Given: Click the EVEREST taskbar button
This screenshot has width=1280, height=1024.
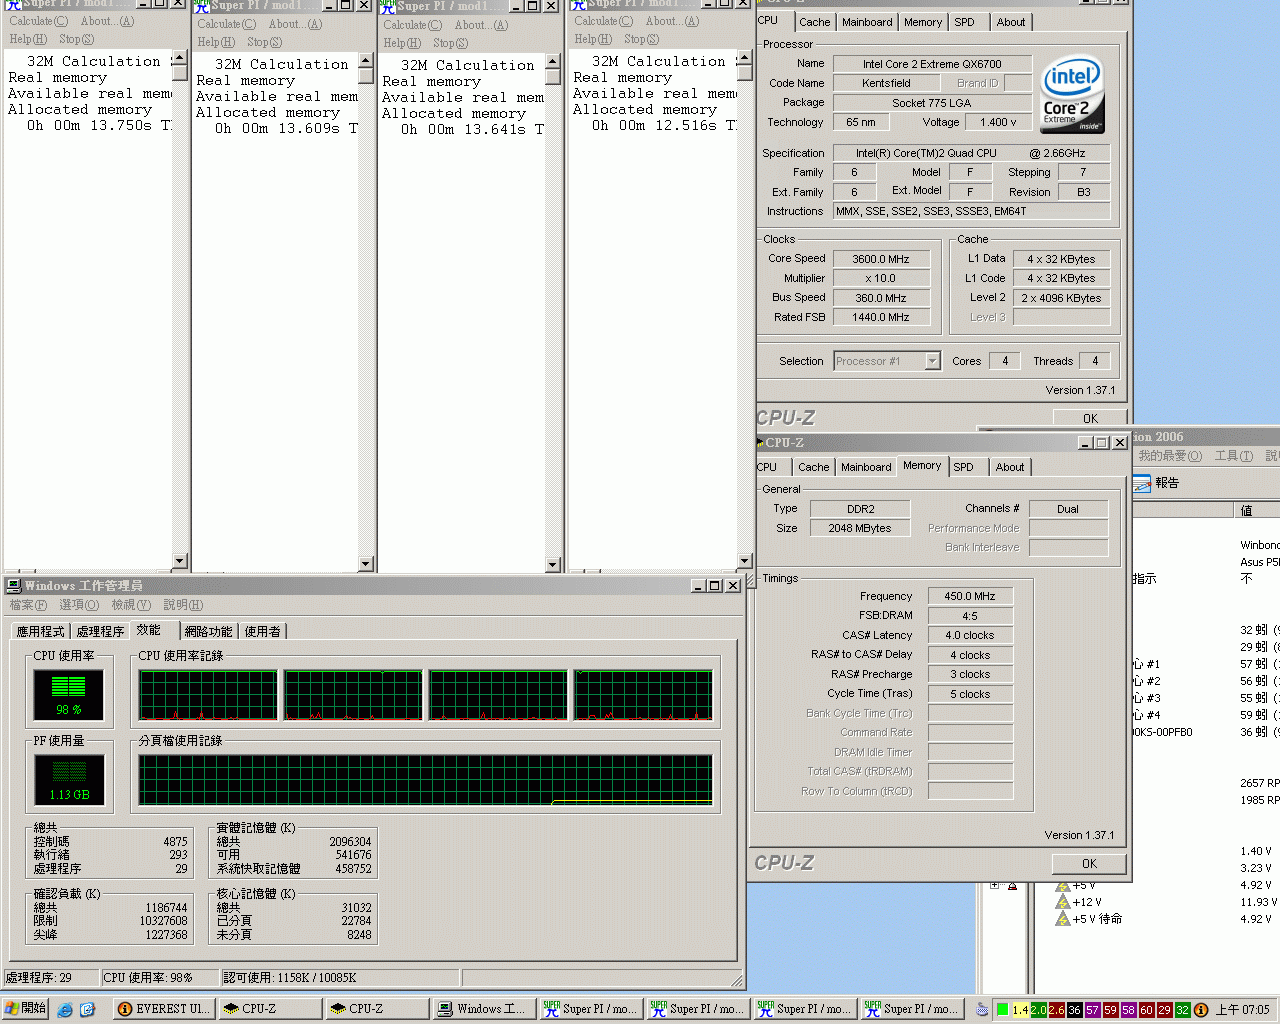Looking at the screenshot, I should [x=164, y=1009].
